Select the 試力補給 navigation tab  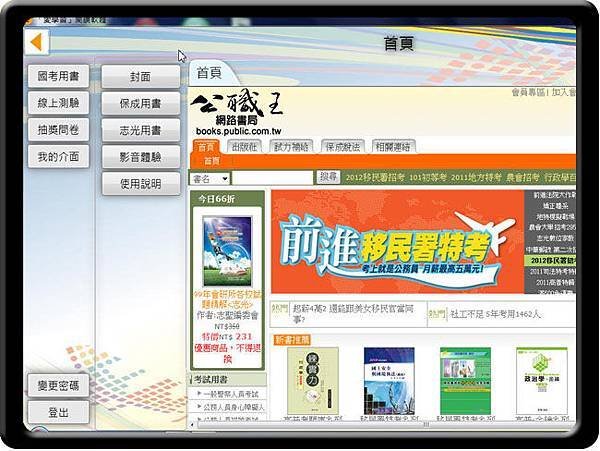291,147
